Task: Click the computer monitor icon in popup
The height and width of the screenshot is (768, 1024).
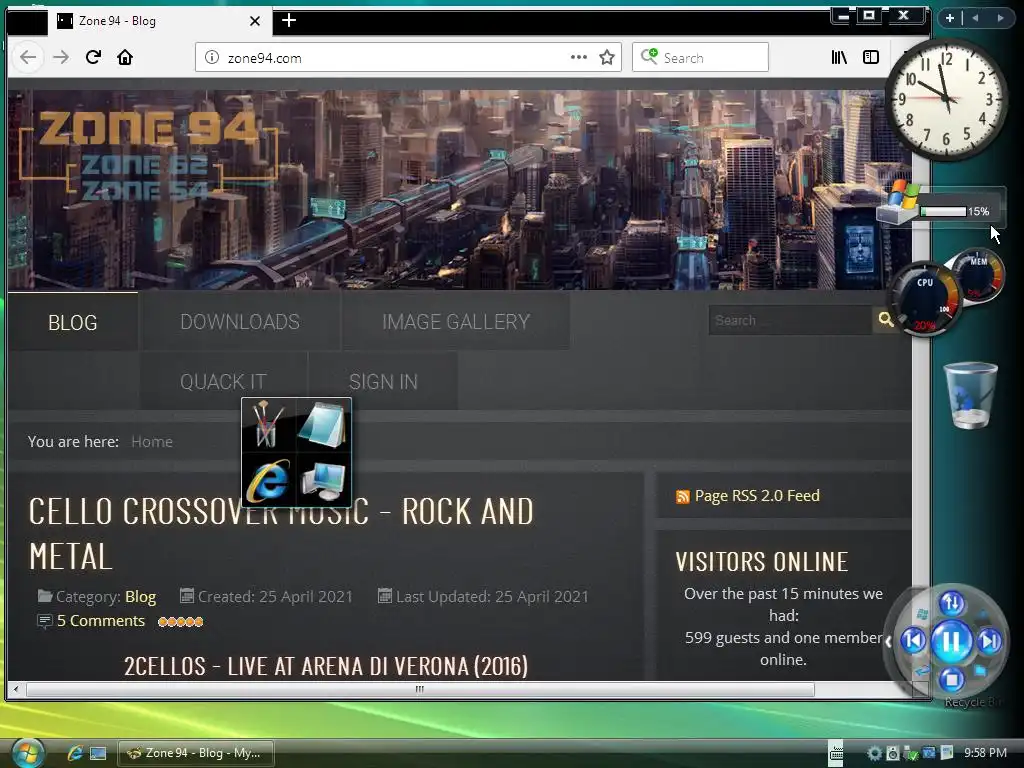Action: coord(323,480)
